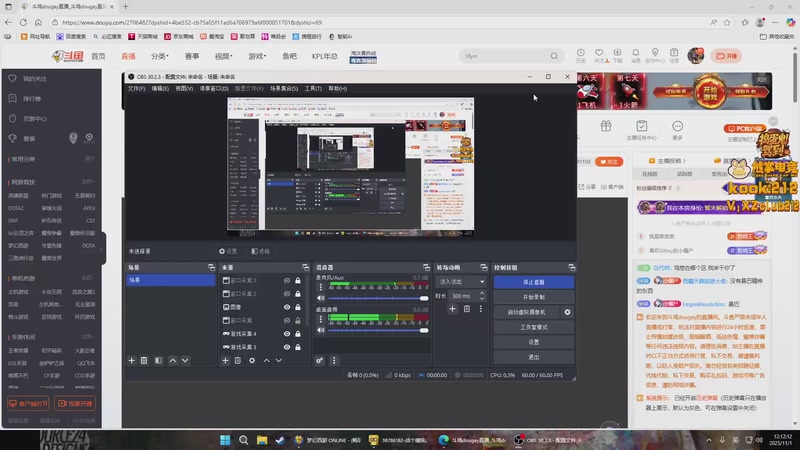Open the 视图(V) menu in OBS
Viewport: 800px width, 450px height.
184,88
